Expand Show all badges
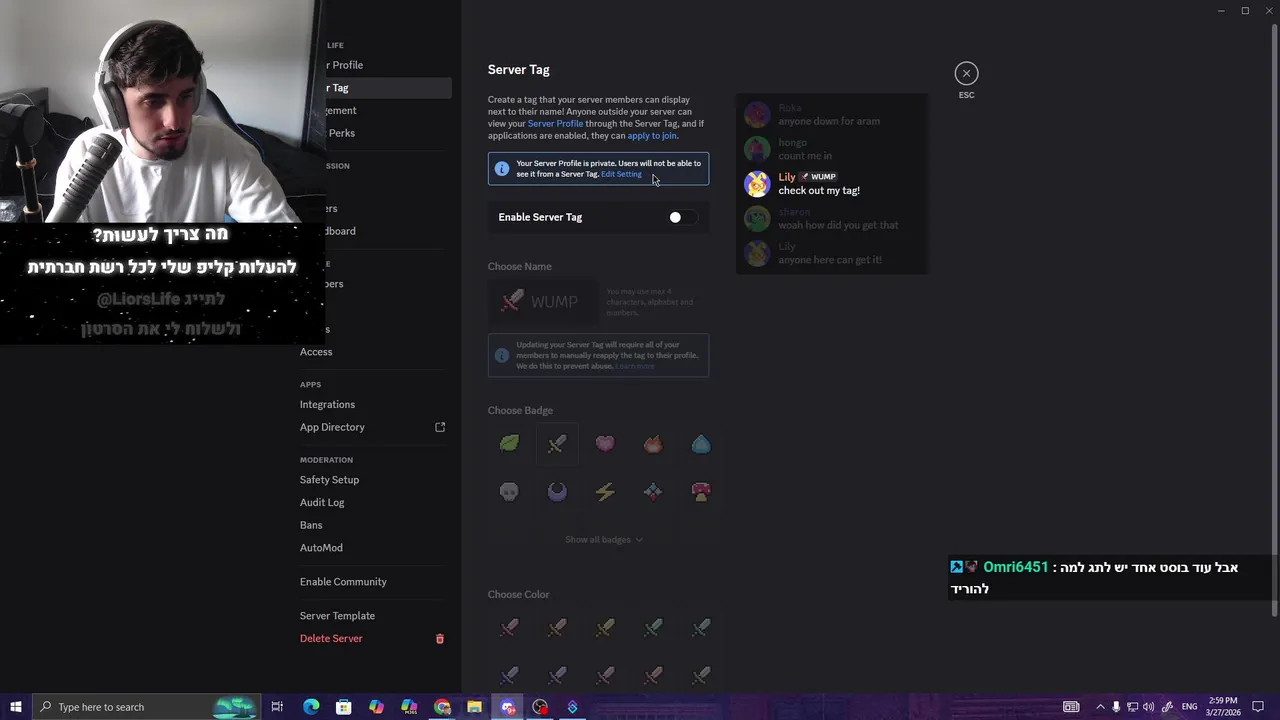This screenshot has width=1280, height=720. tap(604, 540)
